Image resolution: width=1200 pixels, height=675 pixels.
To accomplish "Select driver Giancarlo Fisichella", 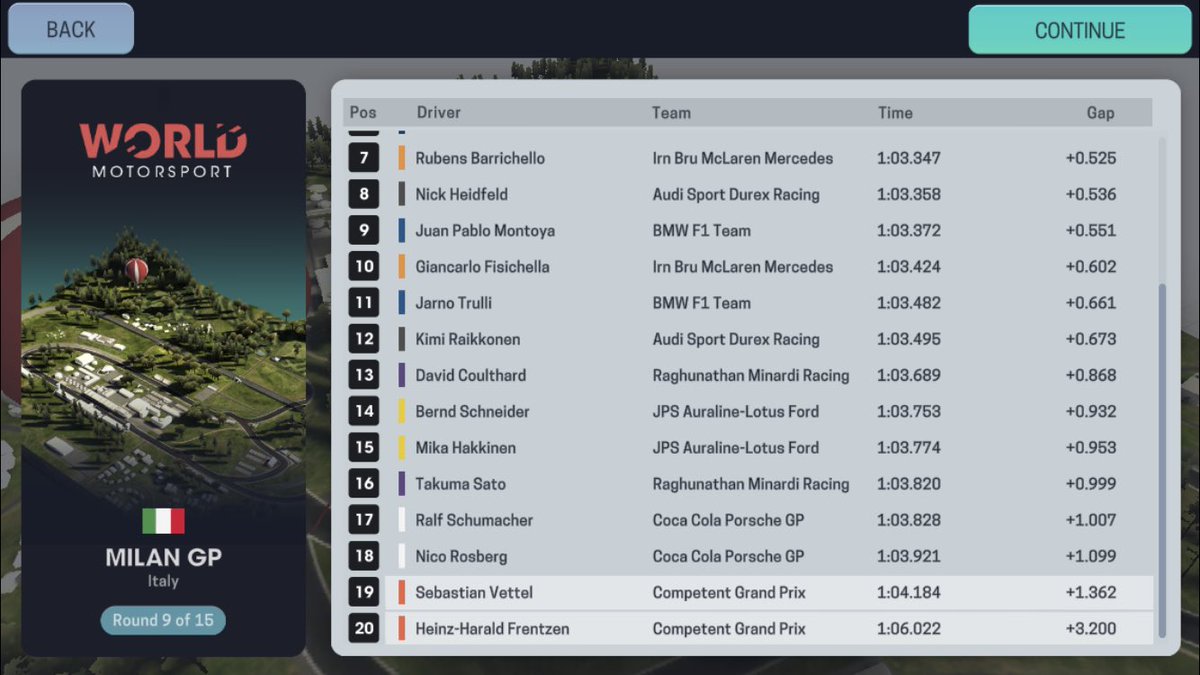I will (482, 267).
